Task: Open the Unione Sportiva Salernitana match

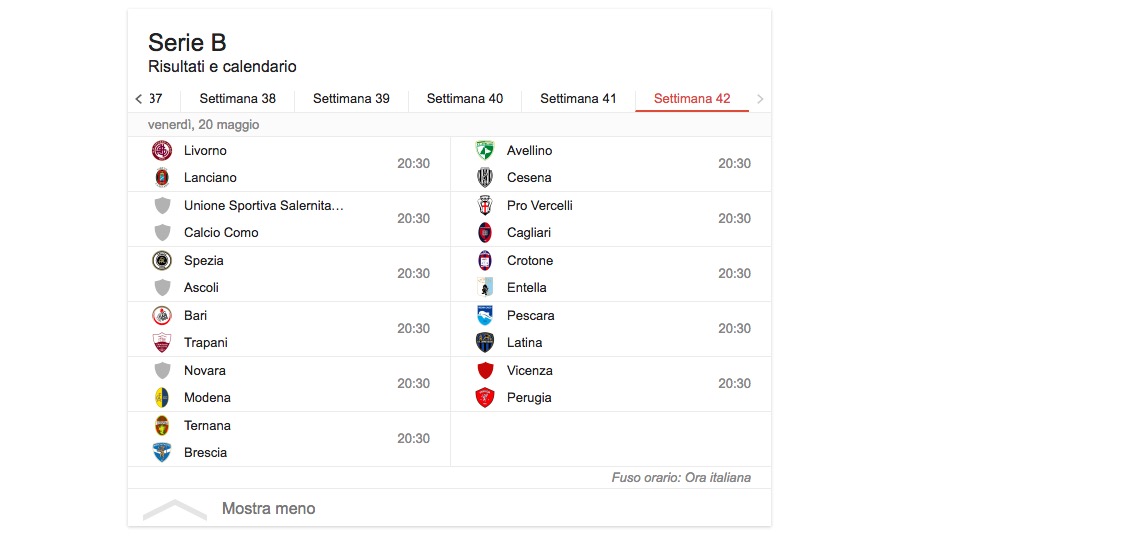Action: (264, 206)
